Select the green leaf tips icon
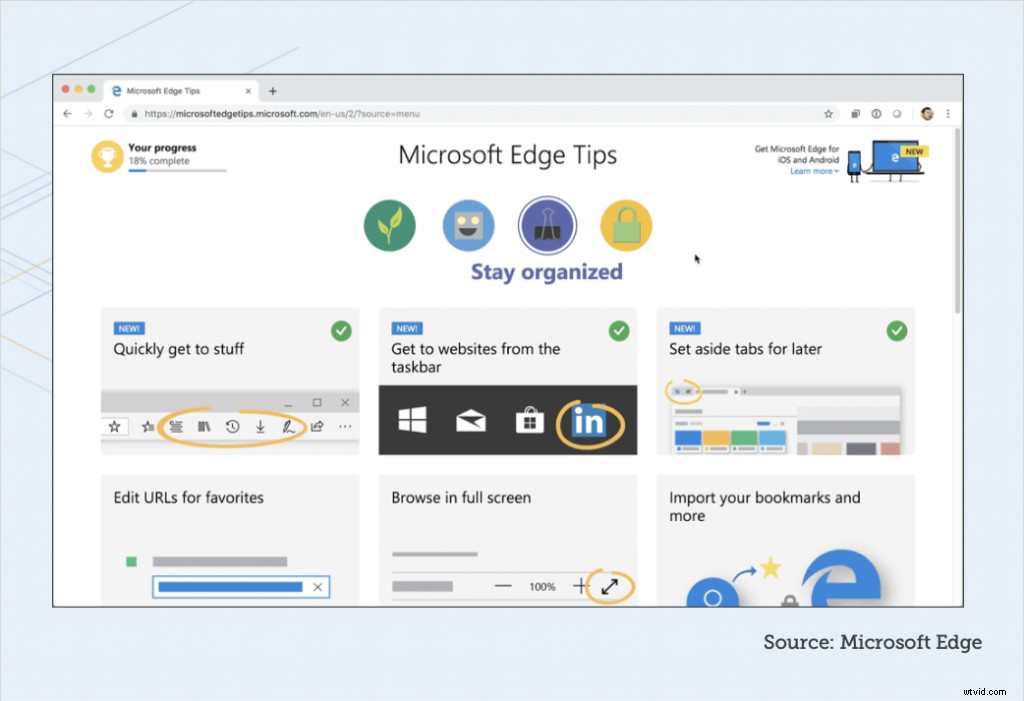 (389, 225)
